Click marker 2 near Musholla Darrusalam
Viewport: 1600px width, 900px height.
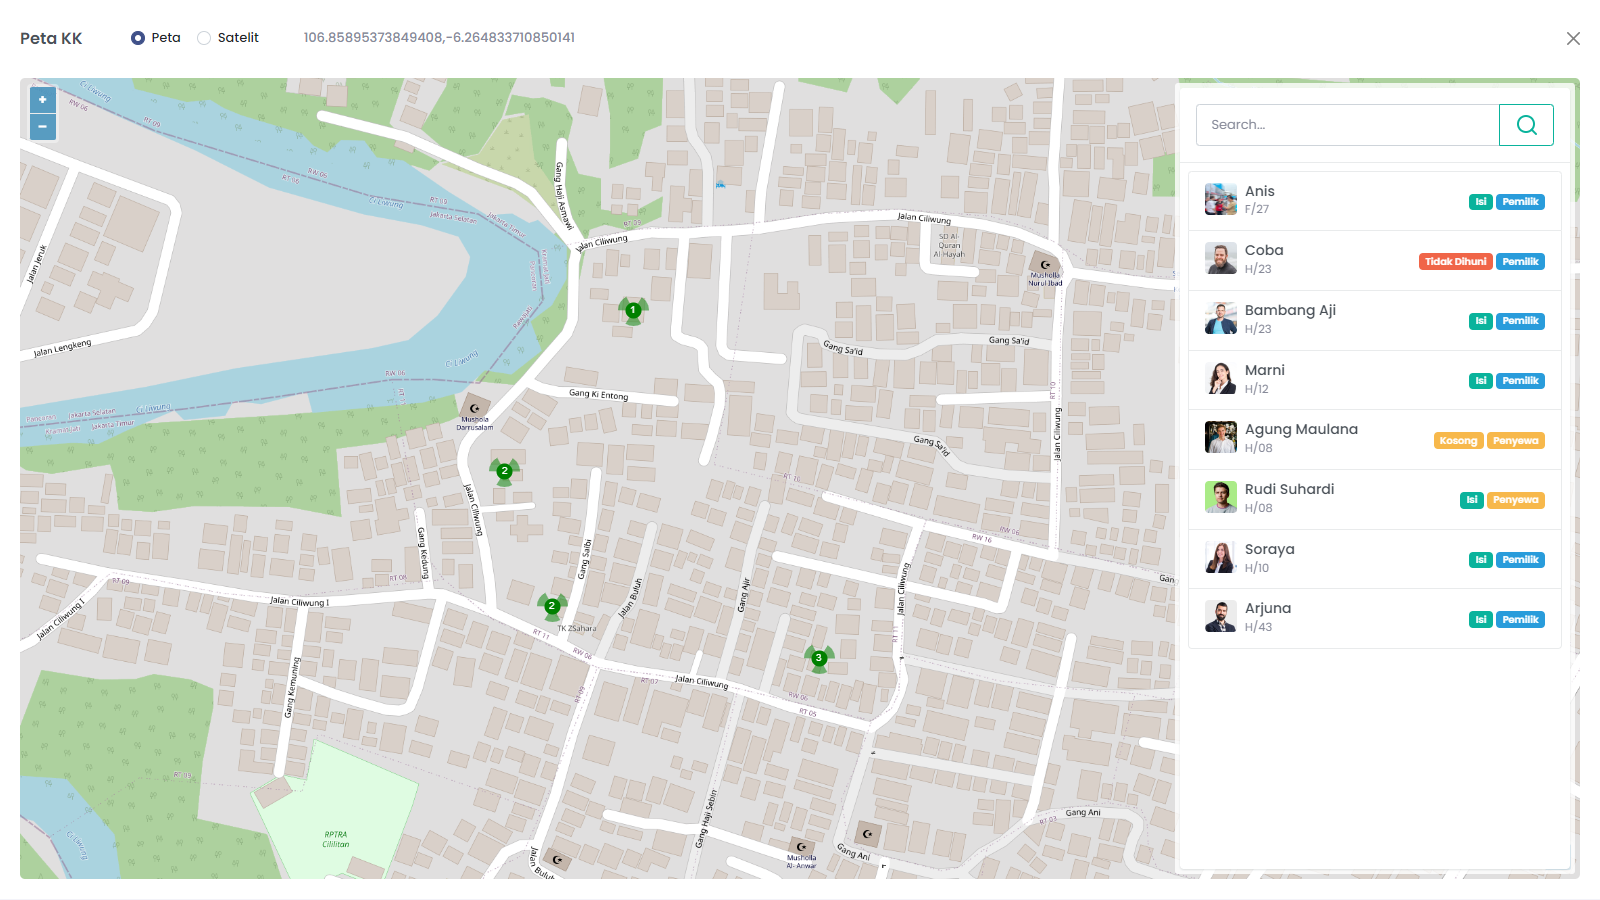pyautogui.click(x=504, y=471)
